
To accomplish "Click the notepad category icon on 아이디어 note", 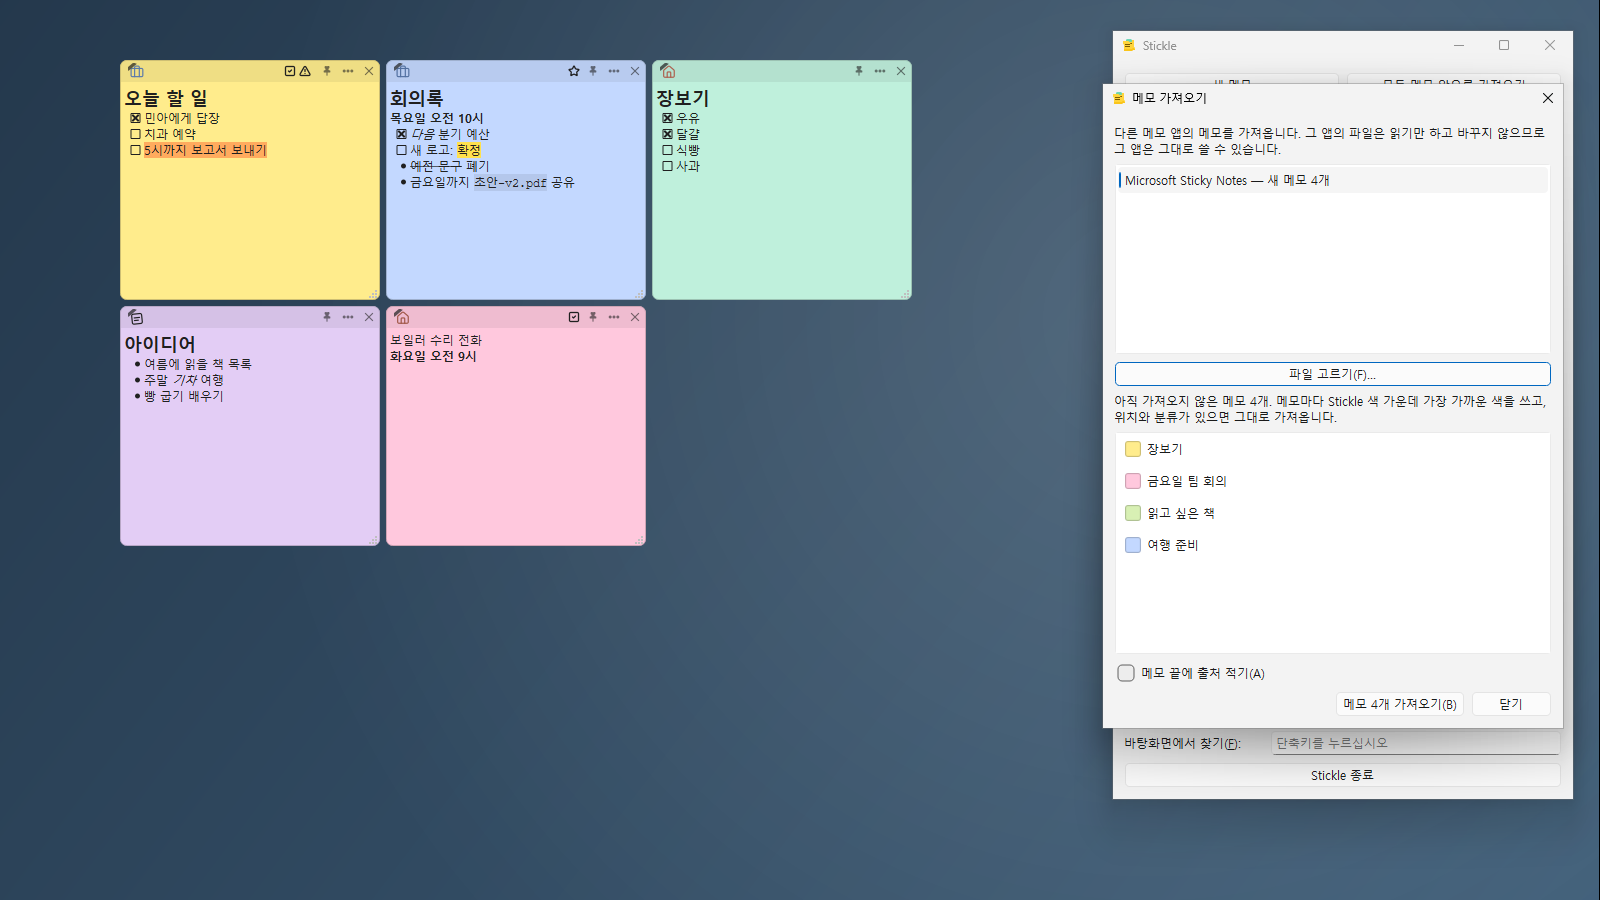I will (136, 317).
